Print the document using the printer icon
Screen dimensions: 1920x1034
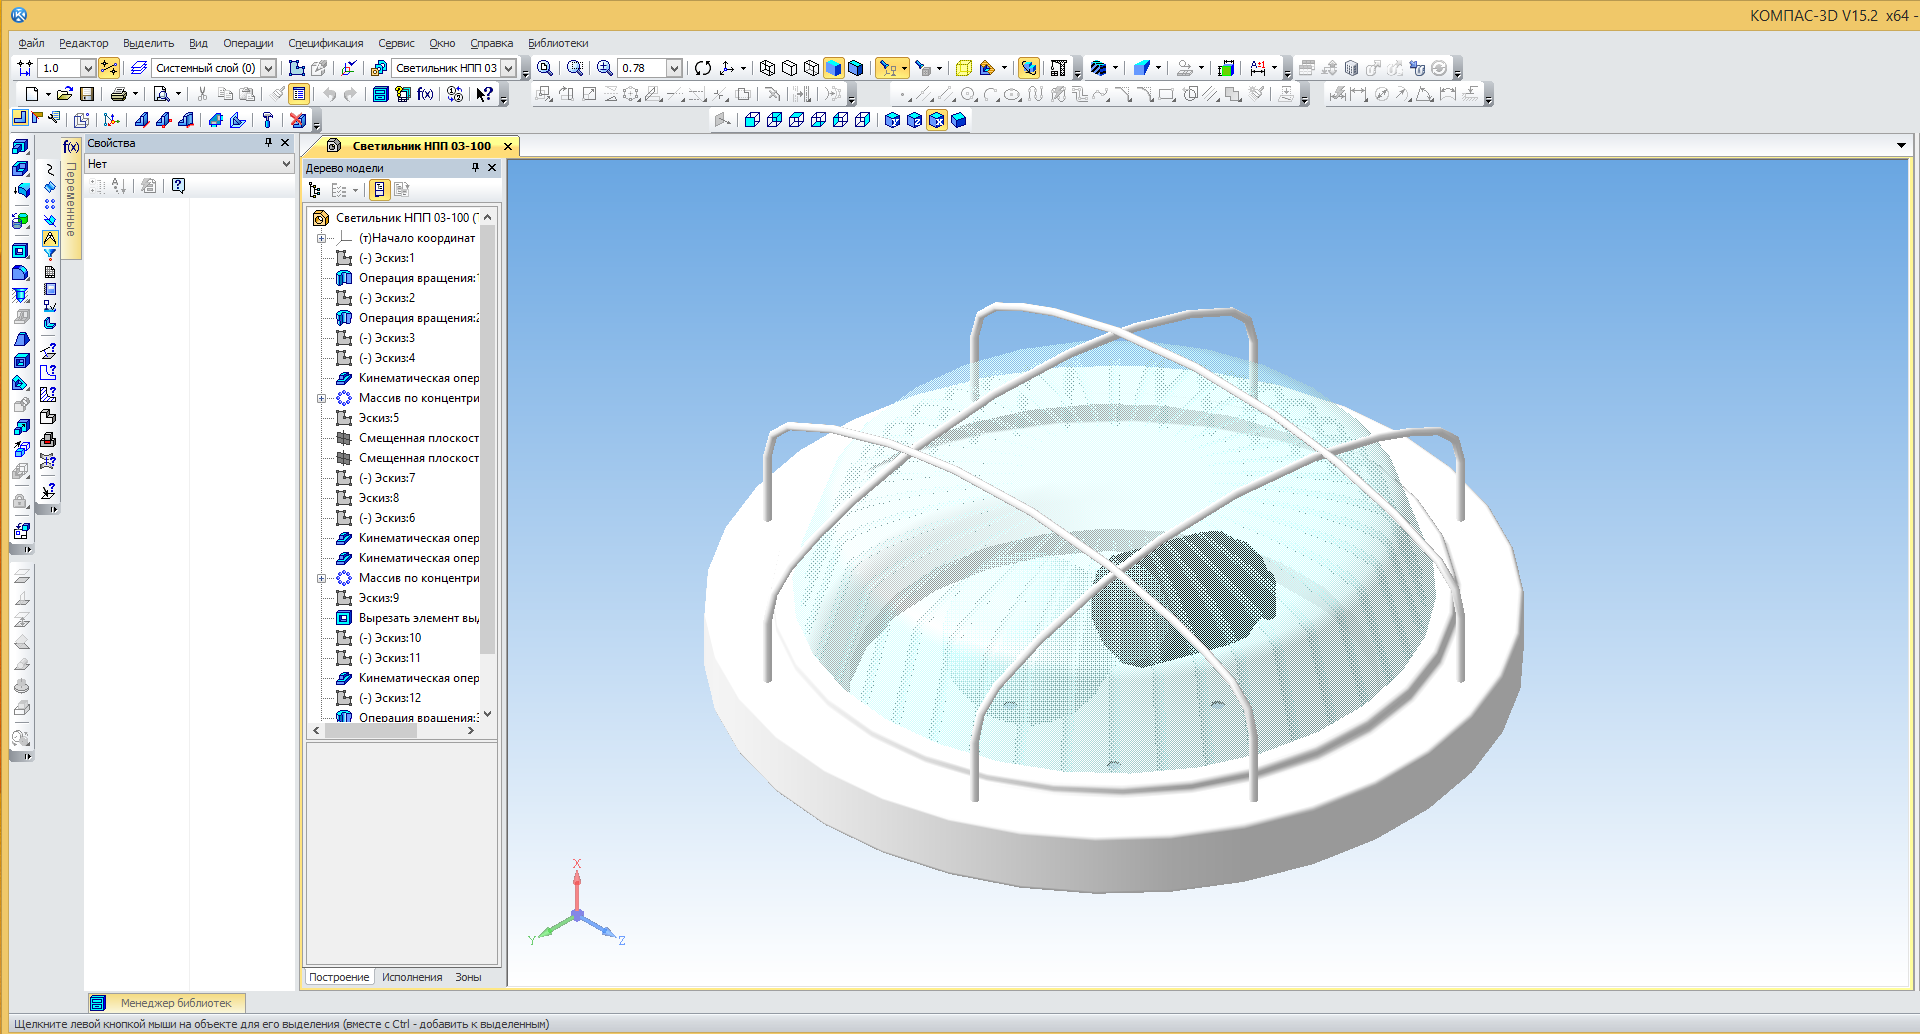tap(119, 94)
